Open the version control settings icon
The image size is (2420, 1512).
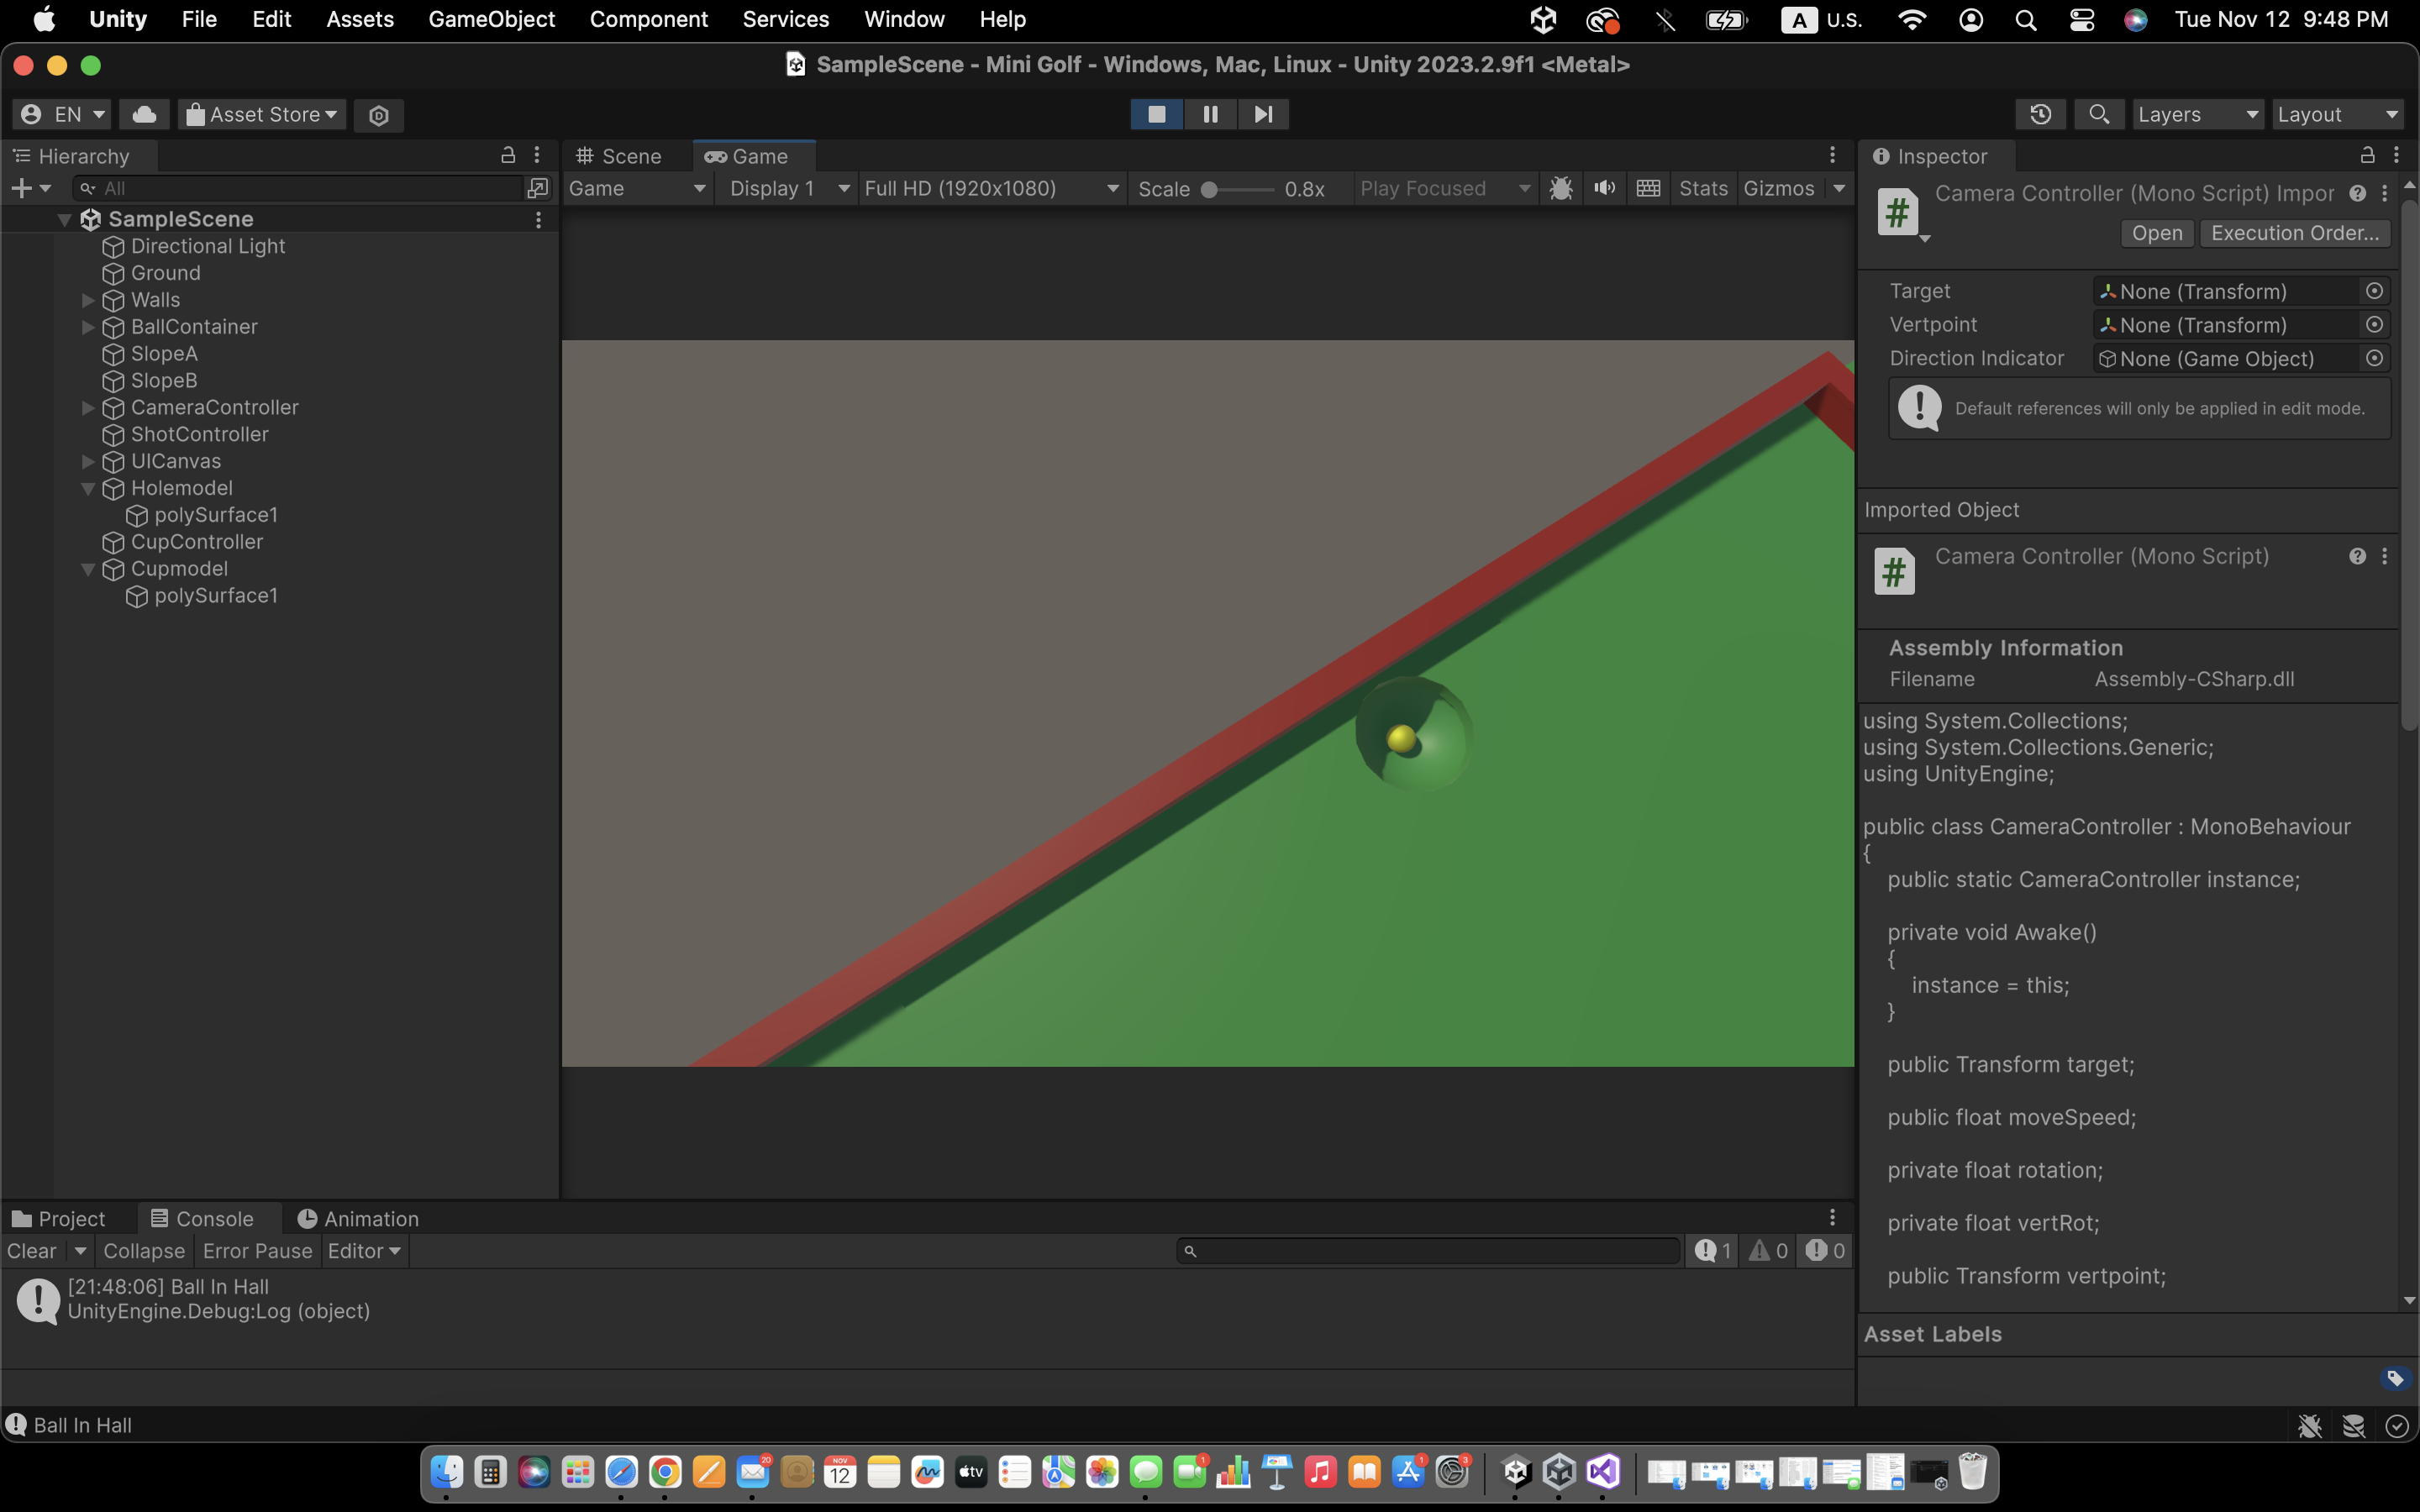click(x=379, y=115)
